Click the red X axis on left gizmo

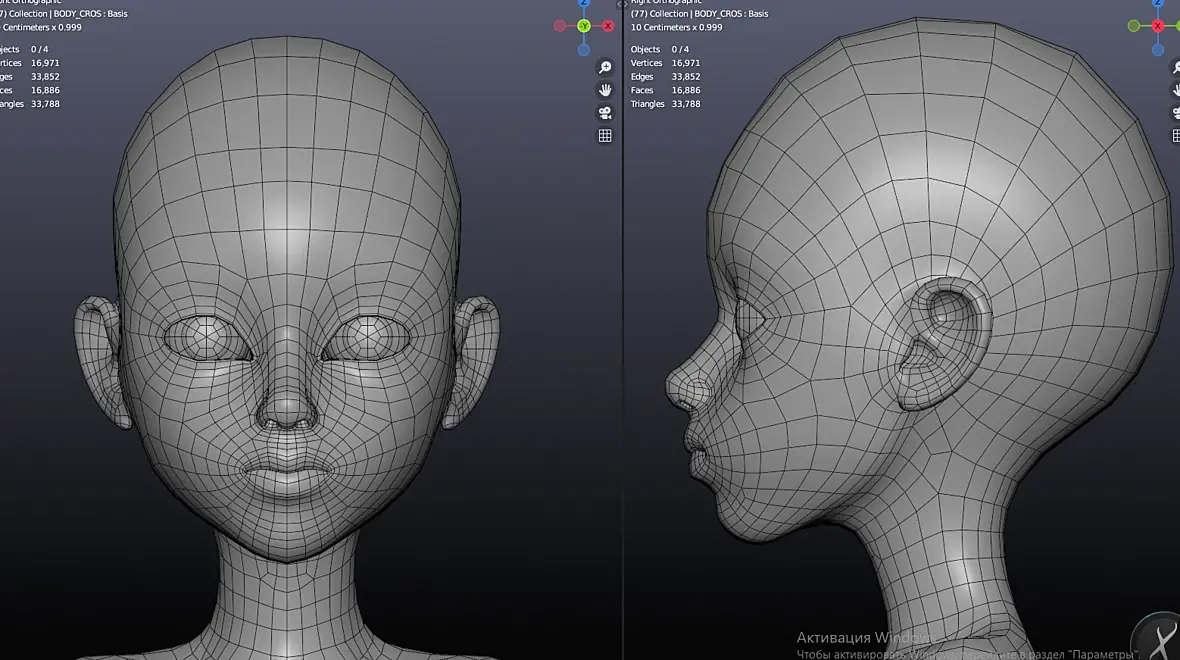coord(609,26)
